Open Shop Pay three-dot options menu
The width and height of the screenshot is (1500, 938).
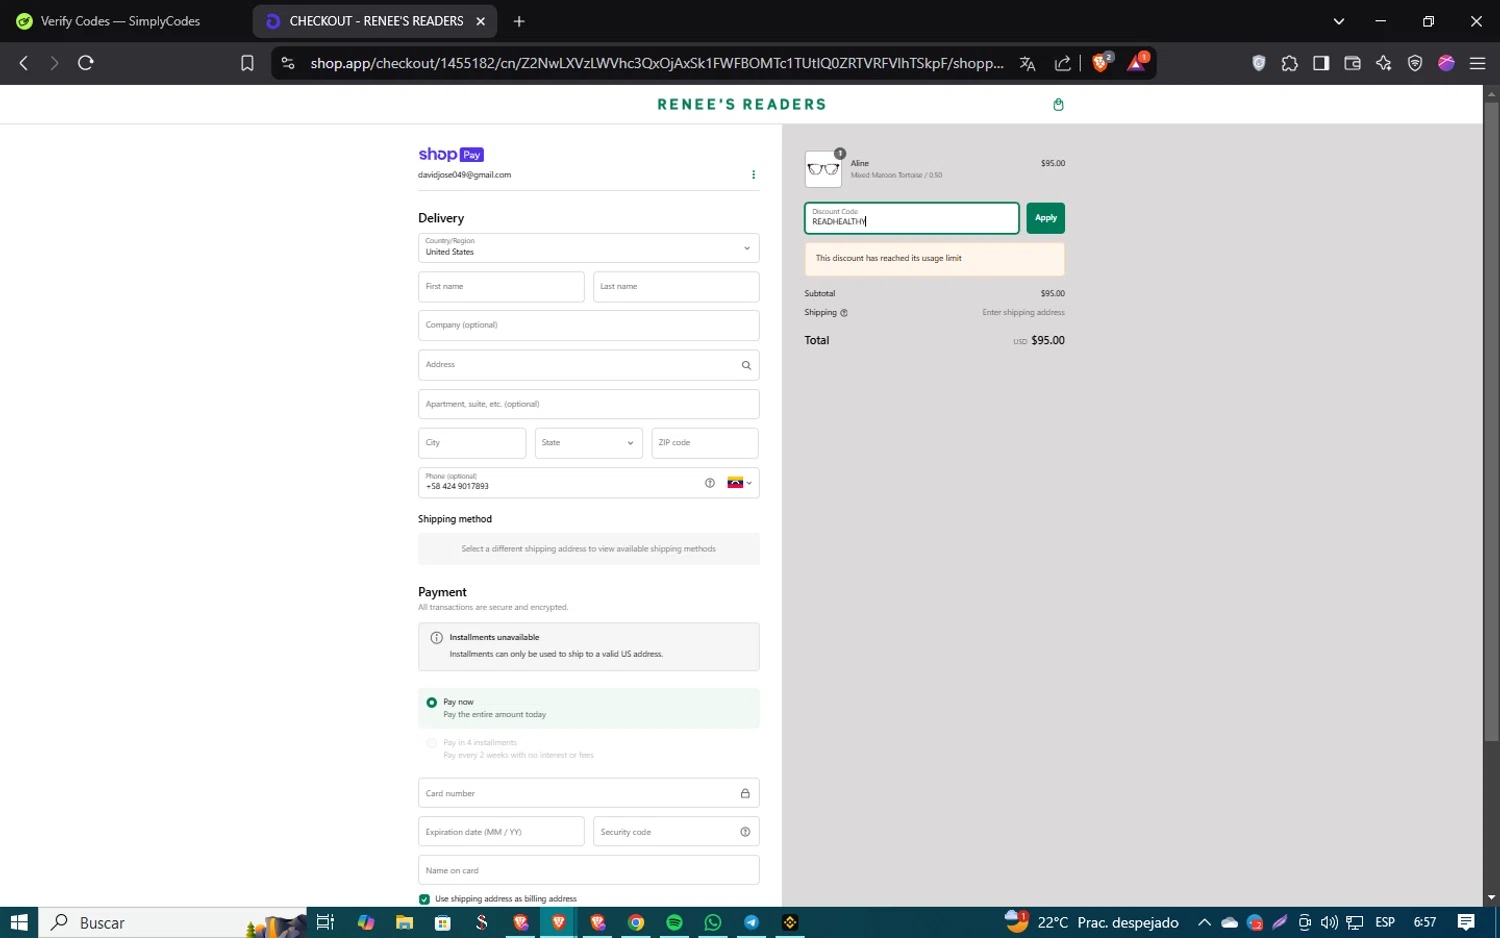click(753, 175)
